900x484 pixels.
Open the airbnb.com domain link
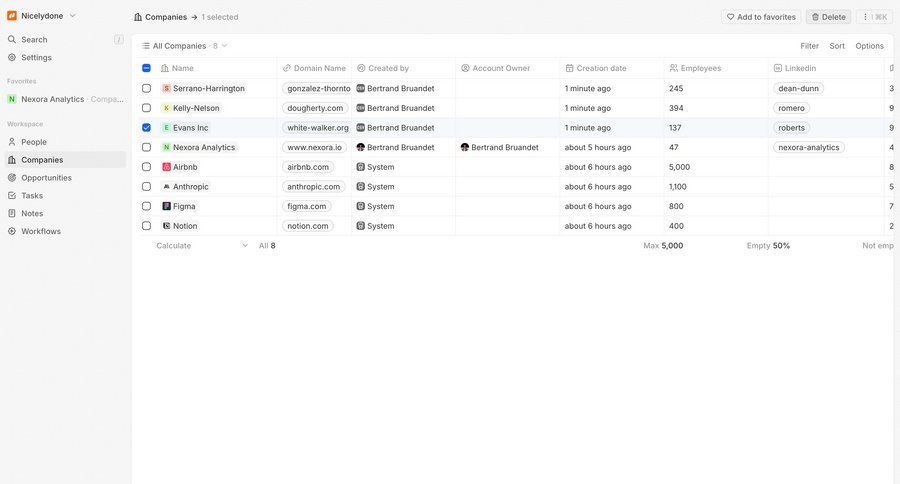click(308, 167)
